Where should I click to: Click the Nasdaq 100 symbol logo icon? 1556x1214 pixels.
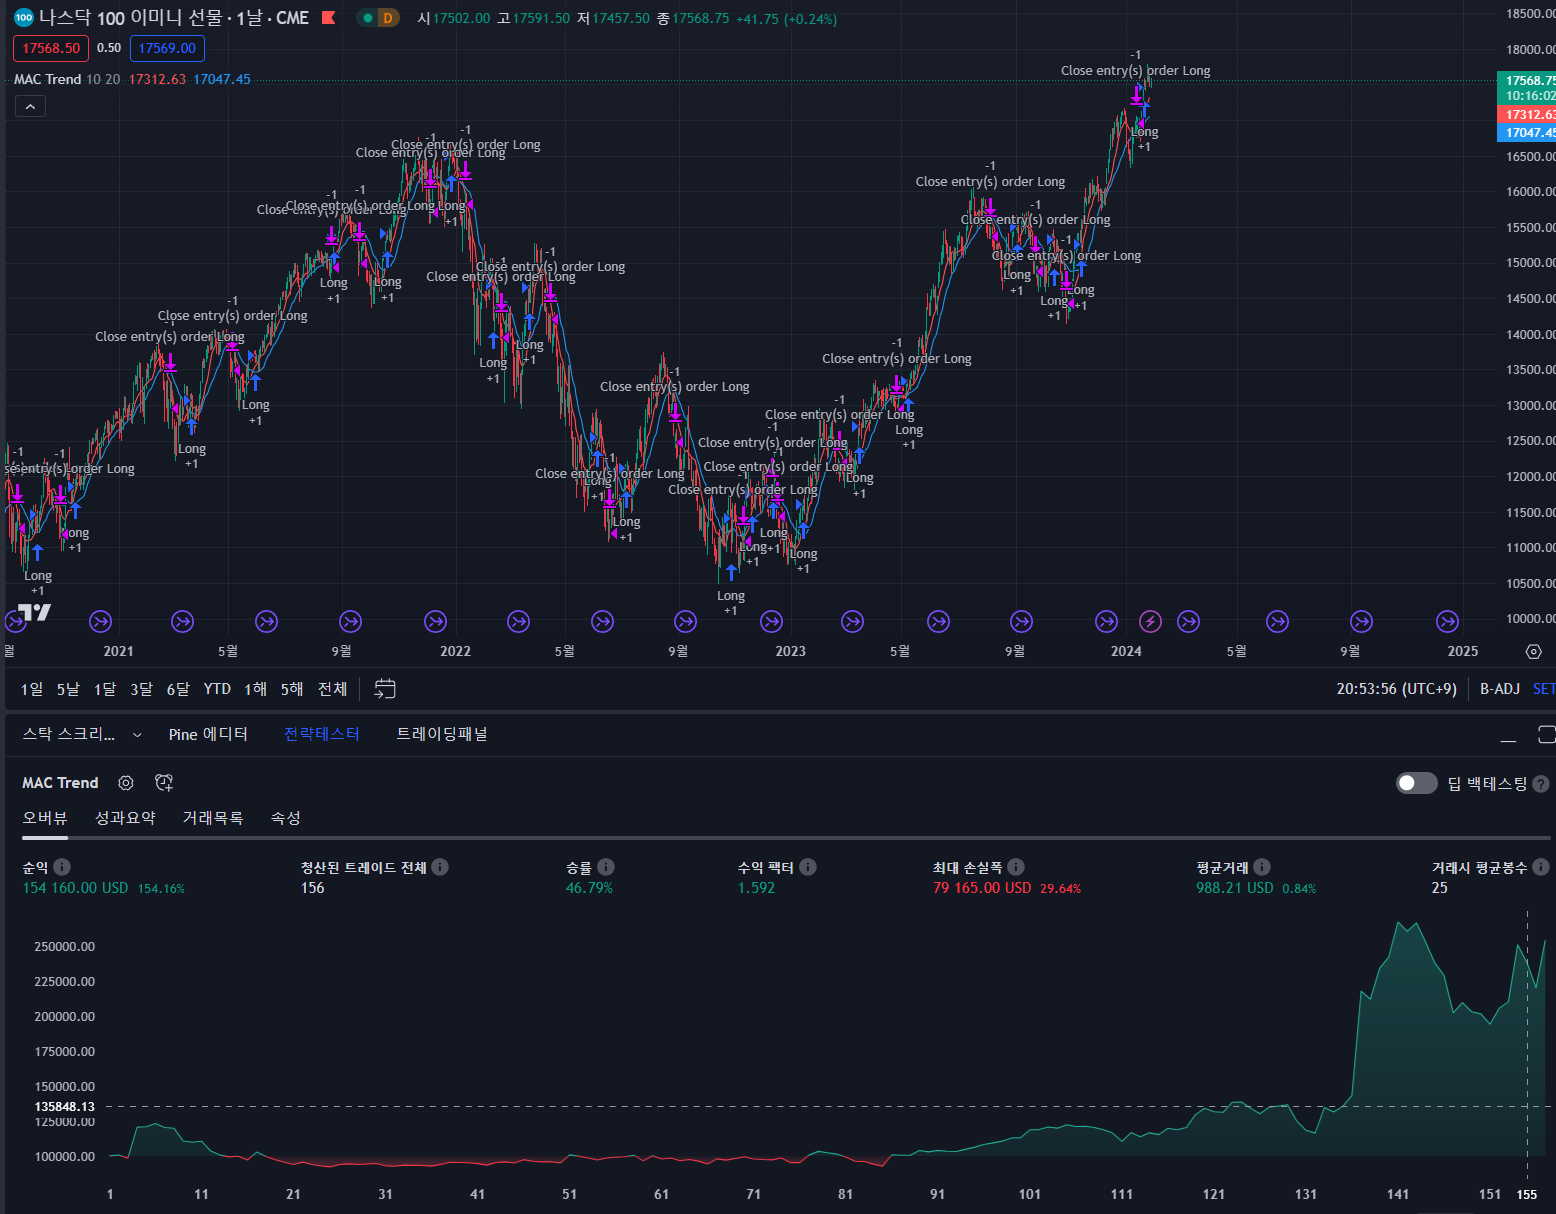point(24,17)
